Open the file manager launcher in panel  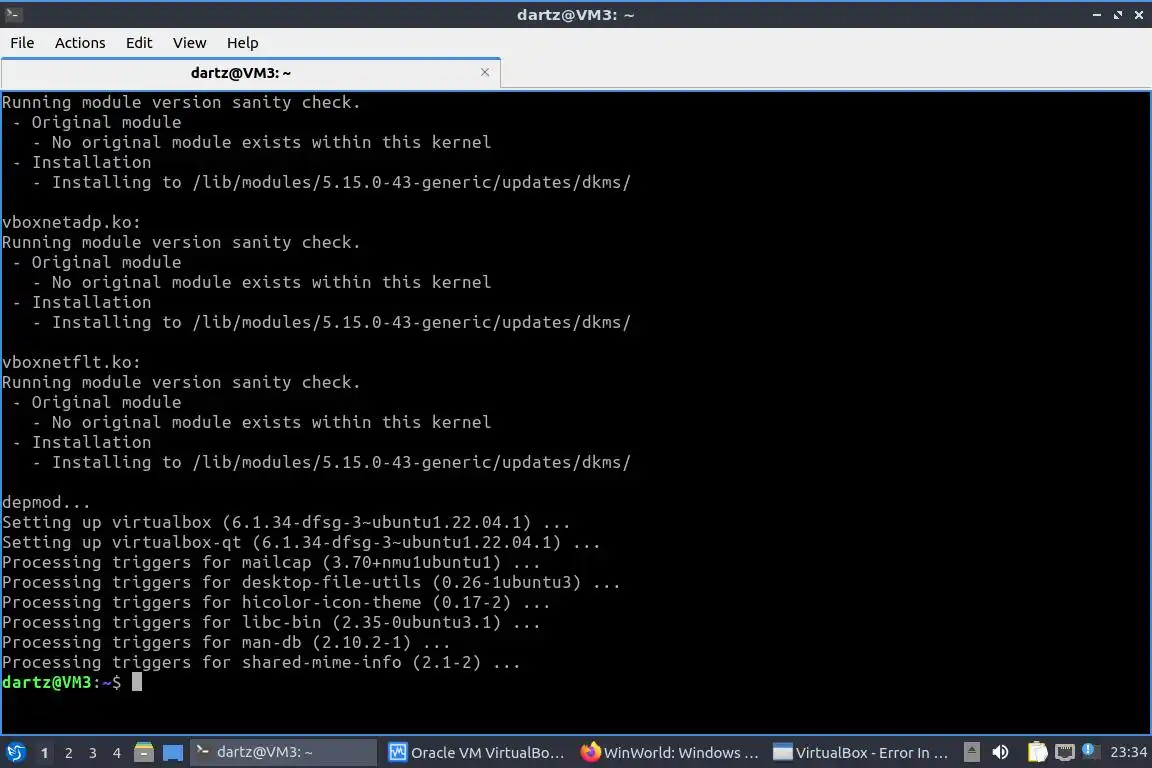[144, 753]
